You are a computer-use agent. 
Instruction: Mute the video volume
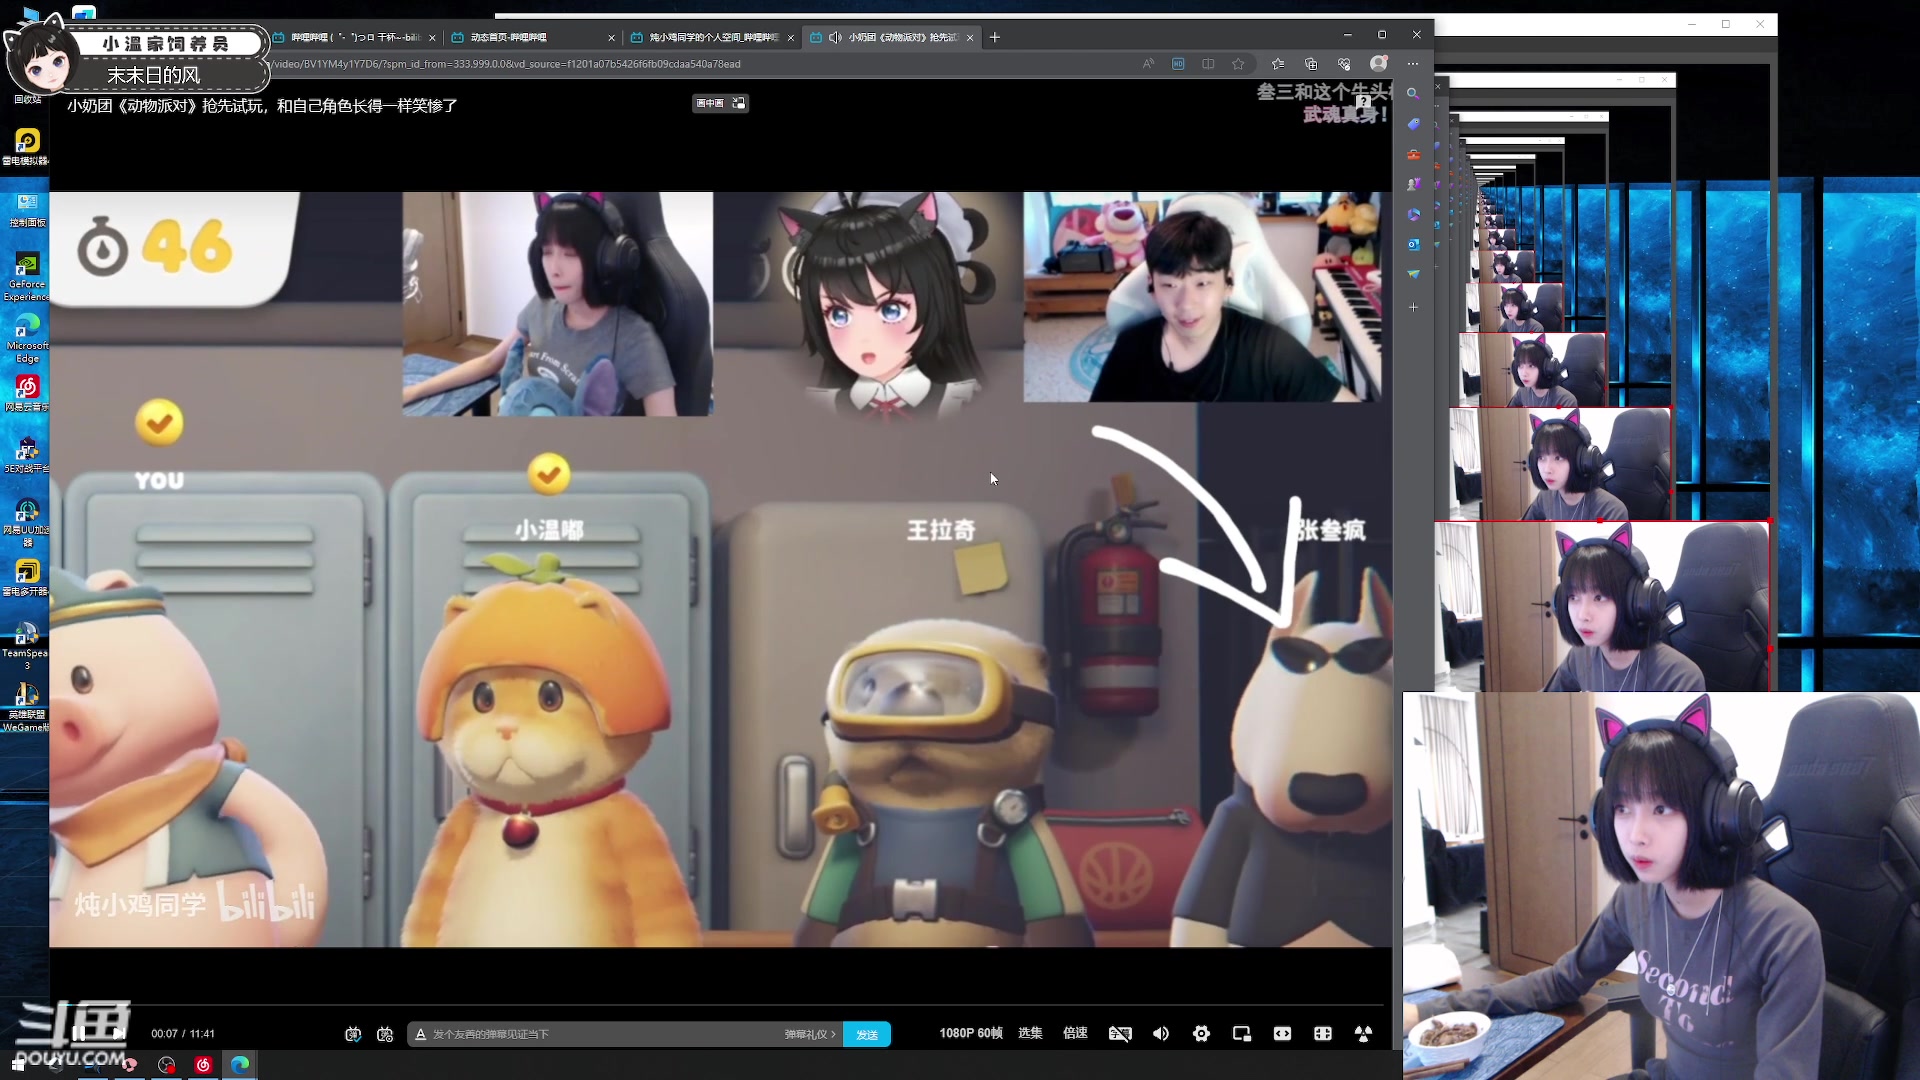tap(1161, 1034)
